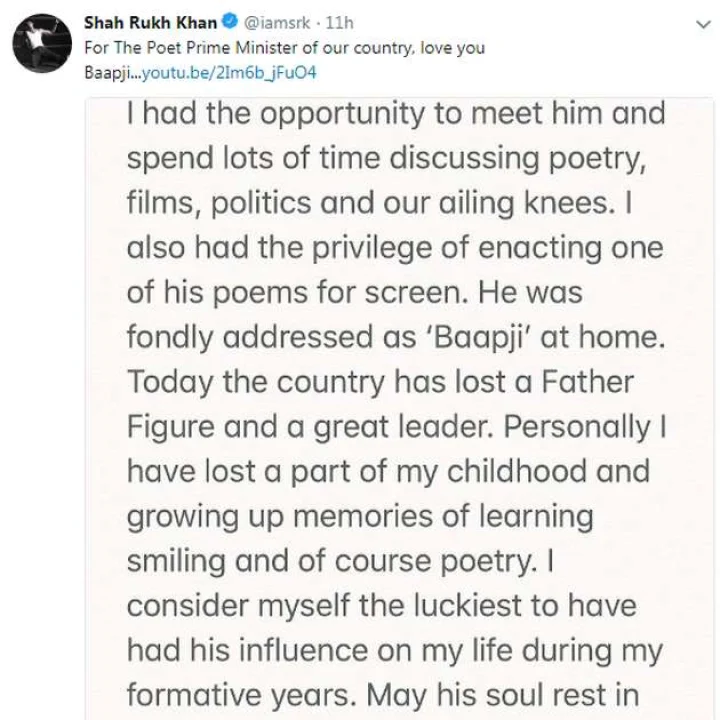Click the line 'films, politics and our ailing knees'
This screenshot has width=720, height=720.
click(379, 204)
